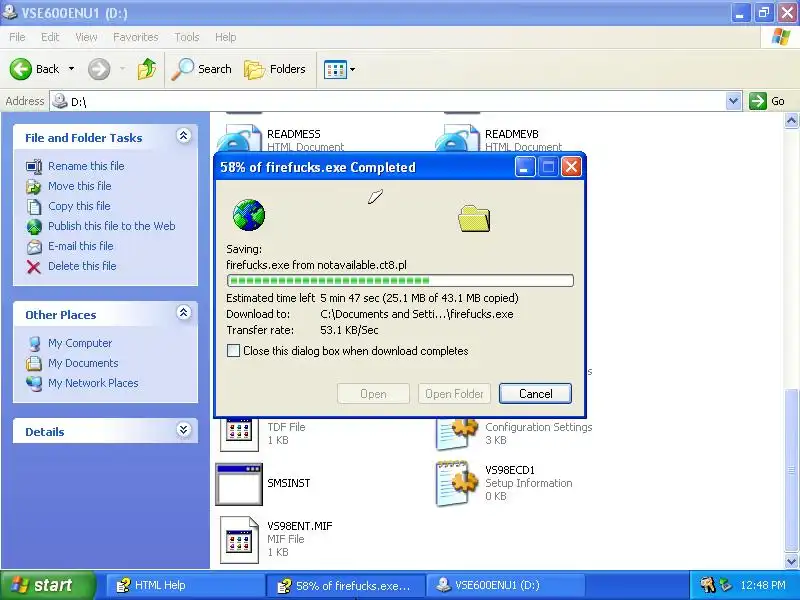
Task: Click the green Go arrow button
Action: (758, 101)
